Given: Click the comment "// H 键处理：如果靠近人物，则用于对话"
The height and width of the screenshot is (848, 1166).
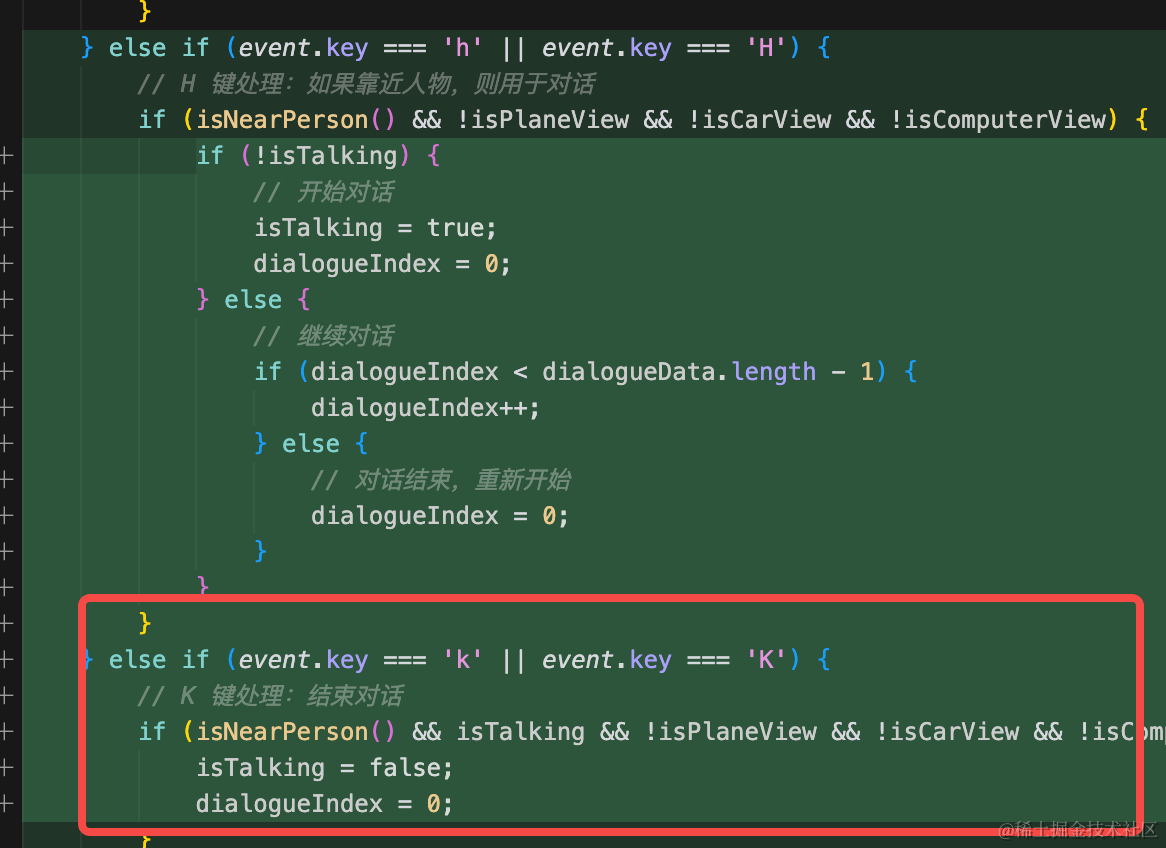Looking at the screenshot, I should 367,83.
